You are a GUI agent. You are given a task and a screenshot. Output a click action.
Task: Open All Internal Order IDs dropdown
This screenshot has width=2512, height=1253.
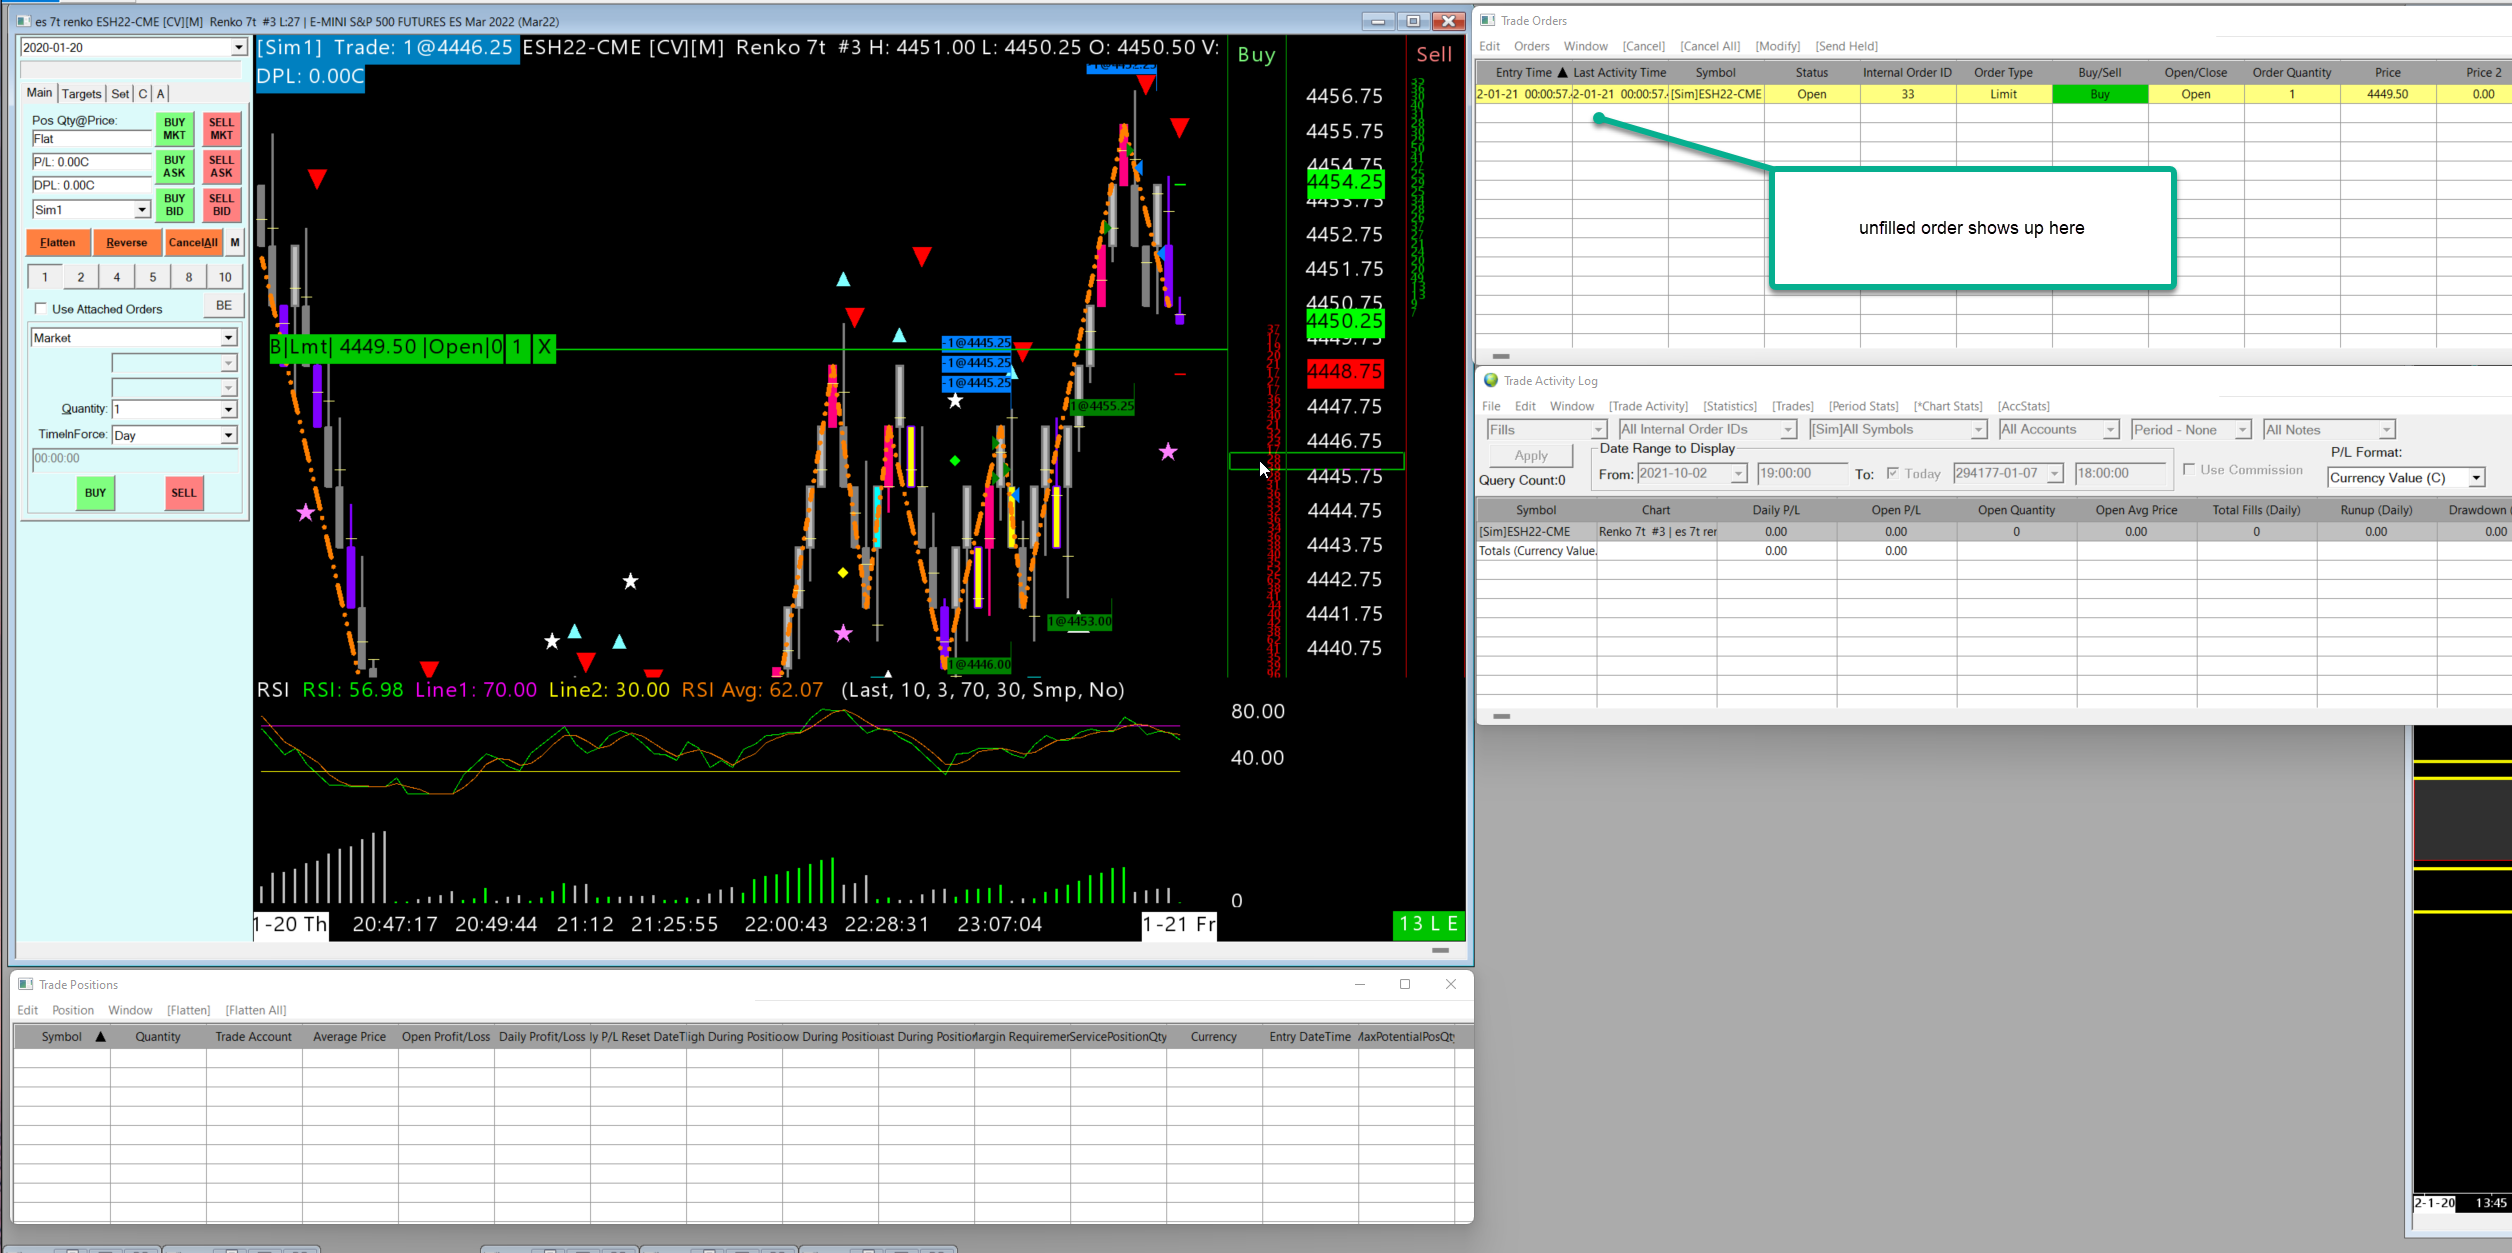pyautogui.click(x=1707, y=429)
